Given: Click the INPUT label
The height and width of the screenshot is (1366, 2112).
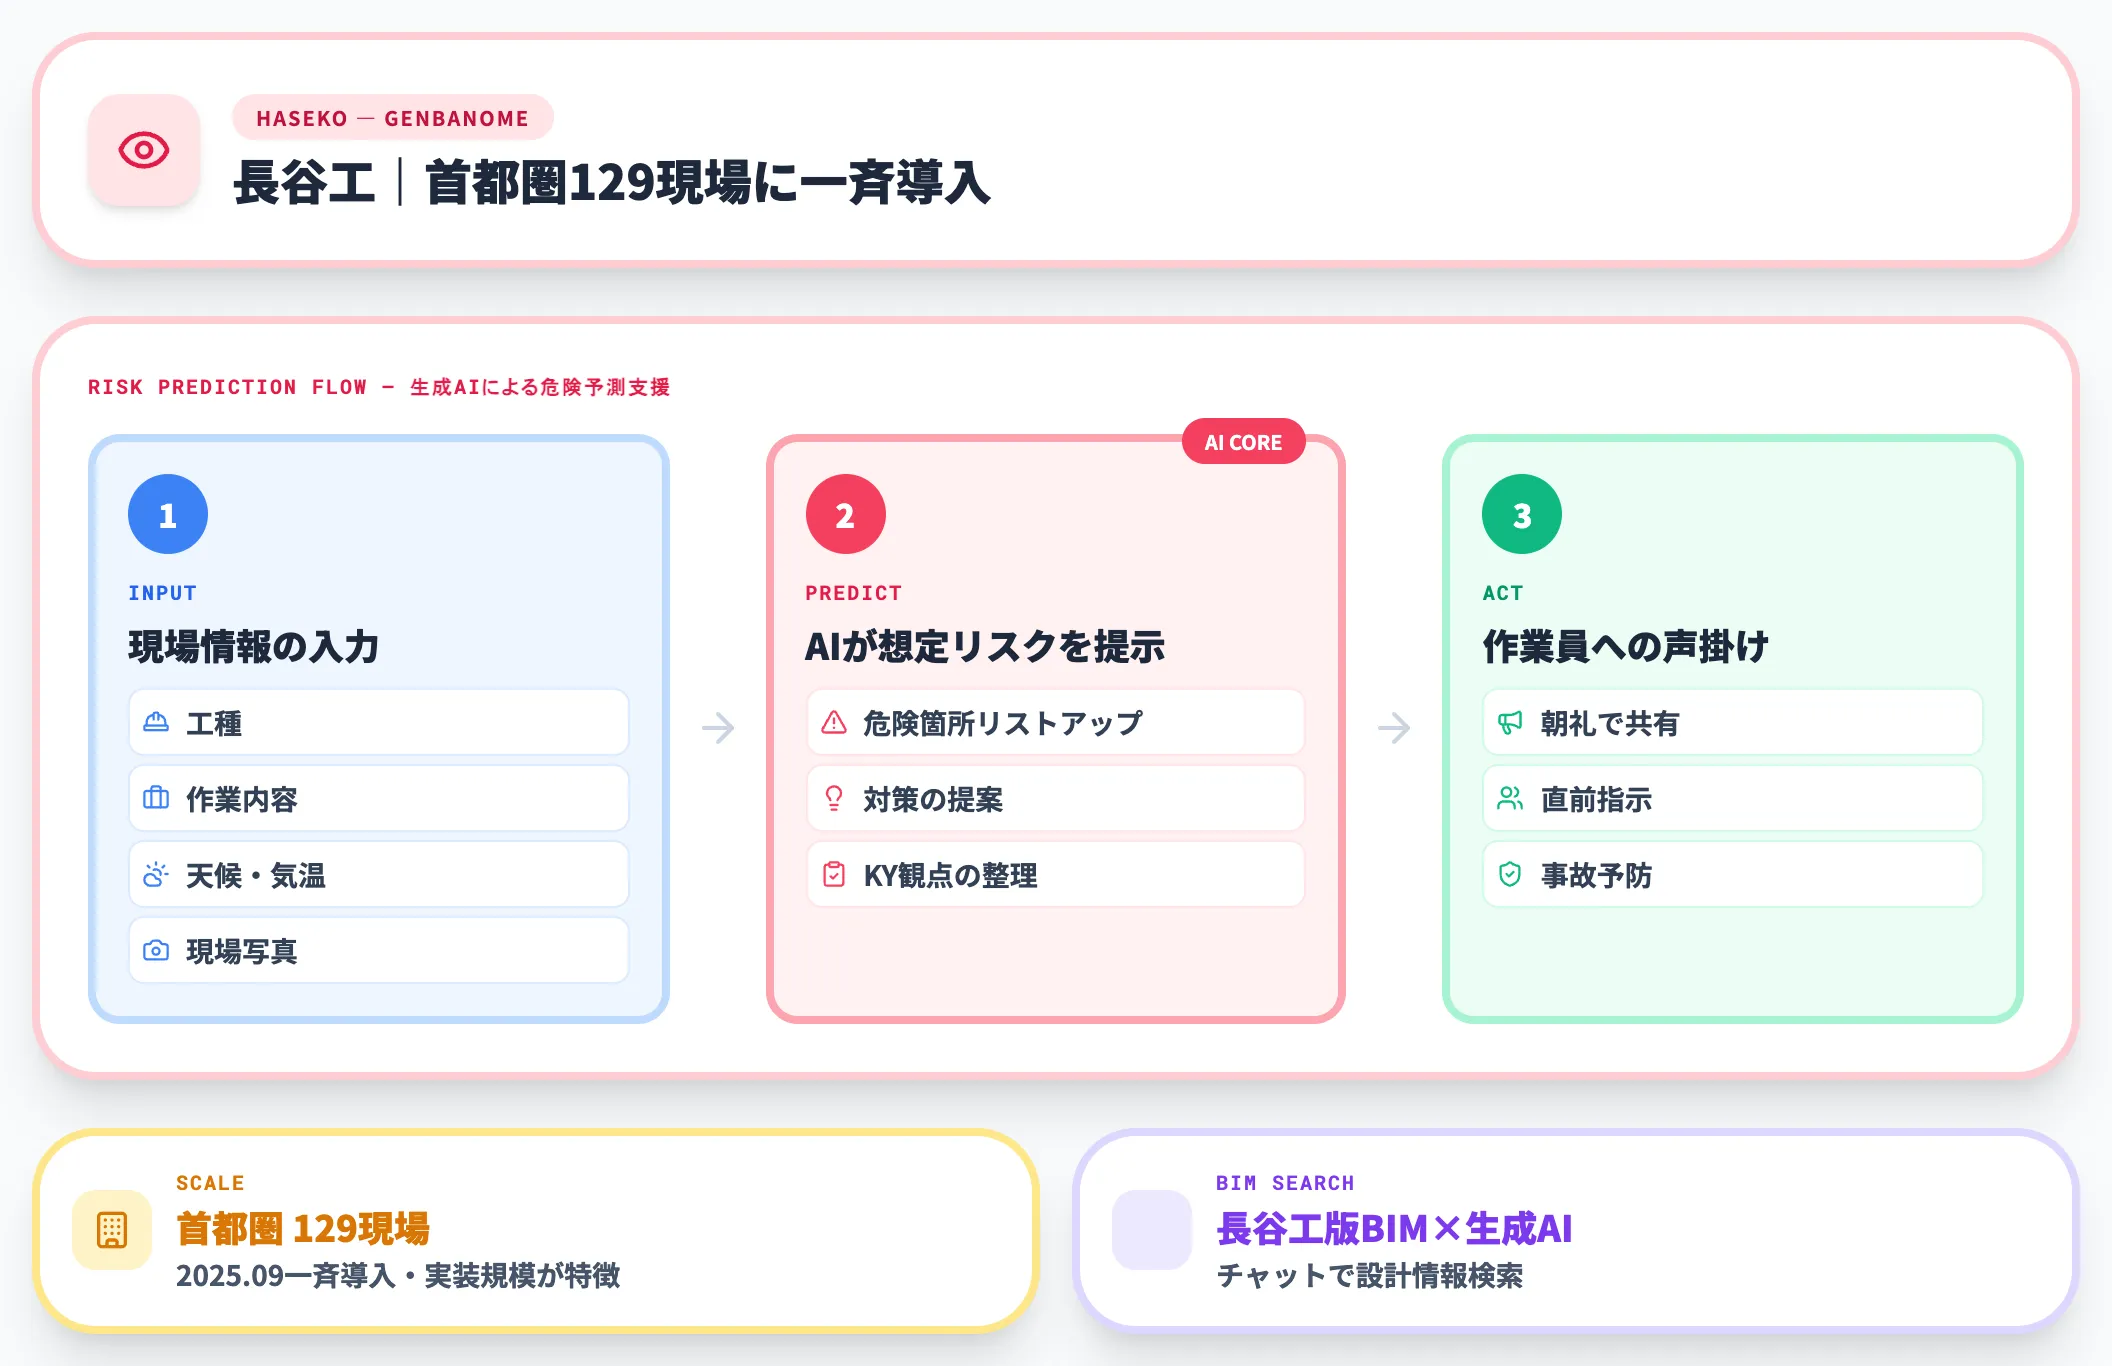Looking at the screenshot, I should 163,593.
